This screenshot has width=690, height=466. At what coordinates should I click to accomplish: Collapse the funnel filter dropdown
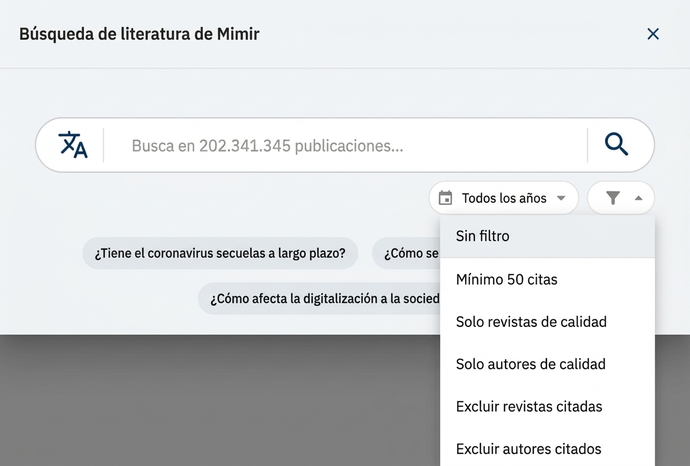click(x=621, y=198)
